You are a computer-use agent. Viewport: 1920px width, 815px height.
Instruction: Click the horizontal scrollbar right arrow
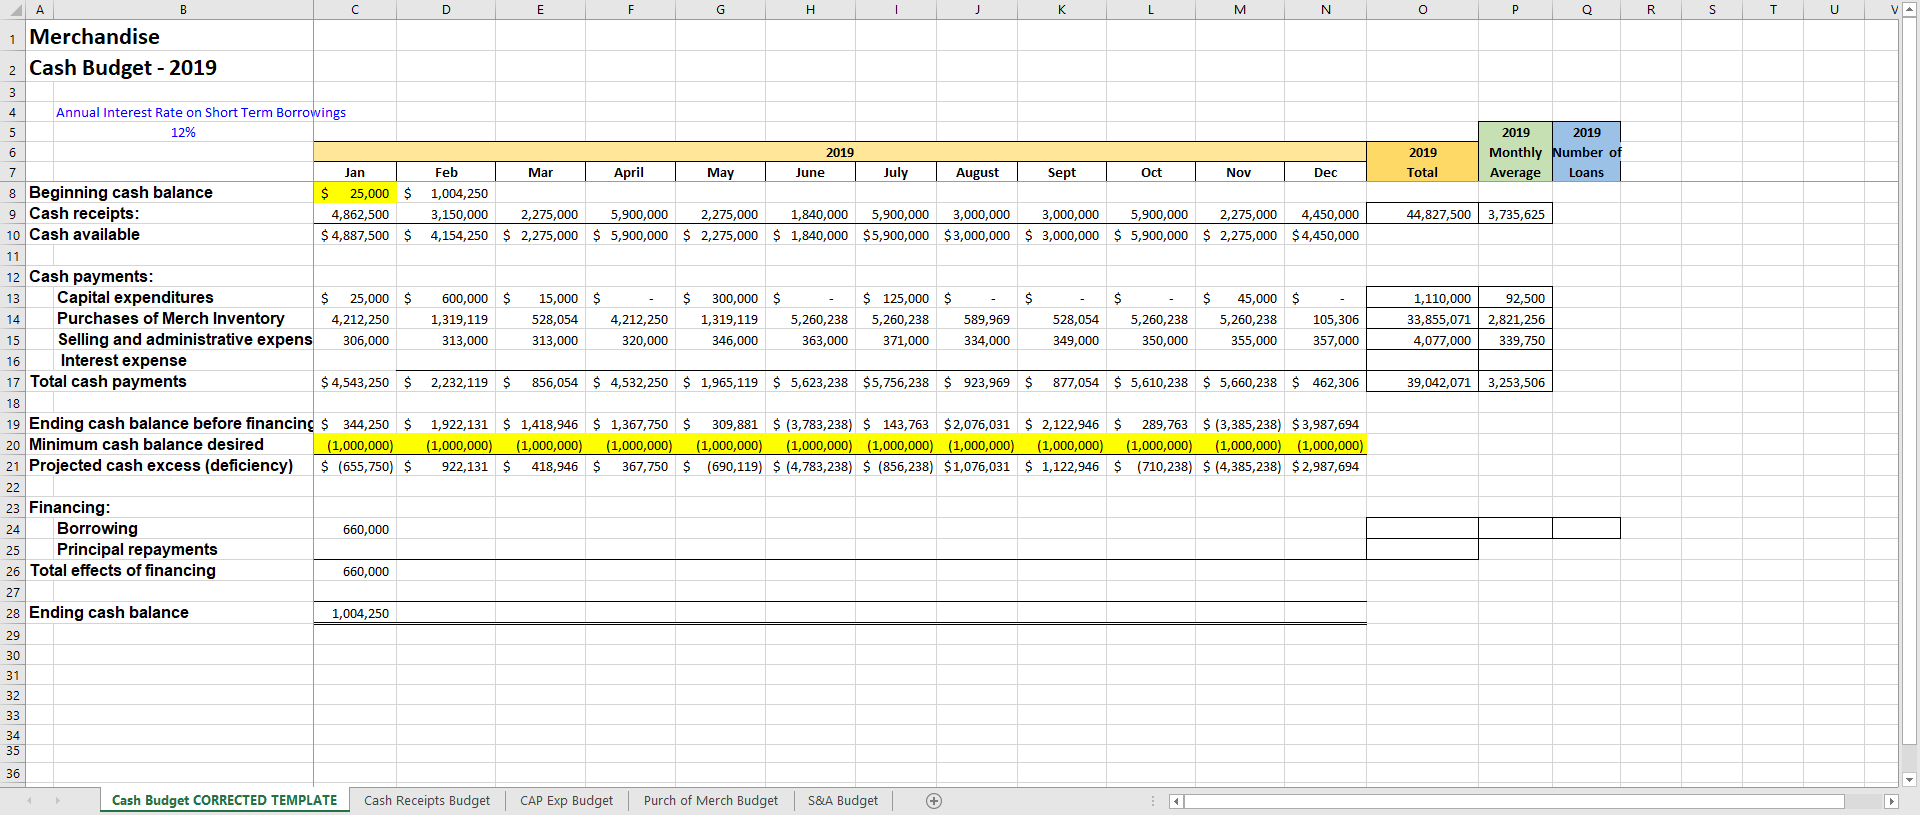tap(1891, 801)
